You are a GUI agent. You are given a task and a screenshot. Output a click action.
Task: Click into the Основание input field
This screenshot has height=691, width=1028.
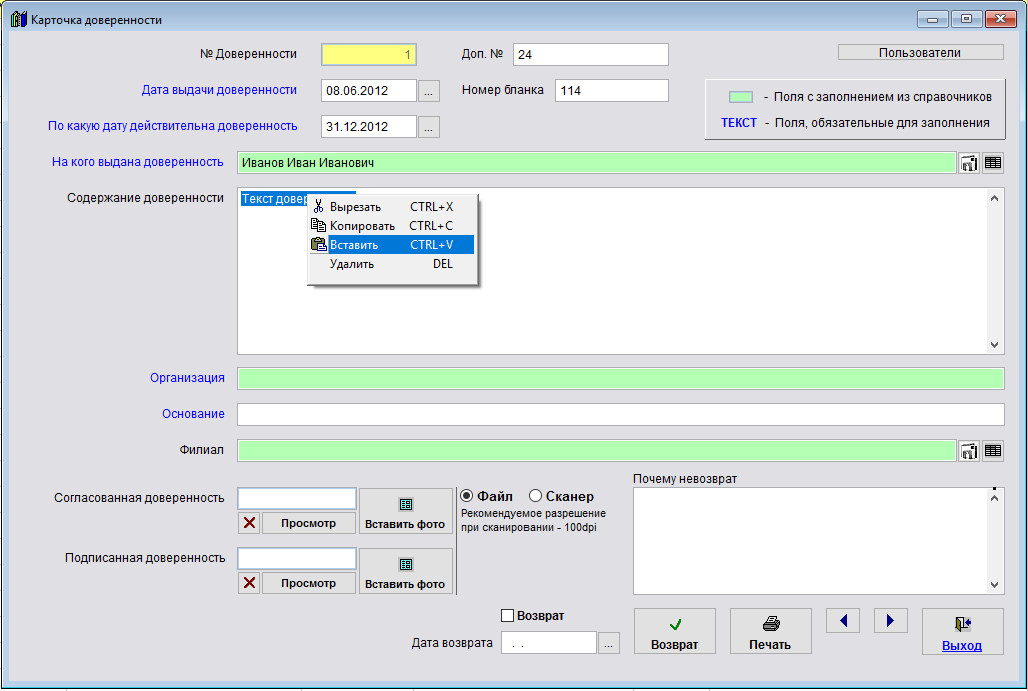point(620,414)
